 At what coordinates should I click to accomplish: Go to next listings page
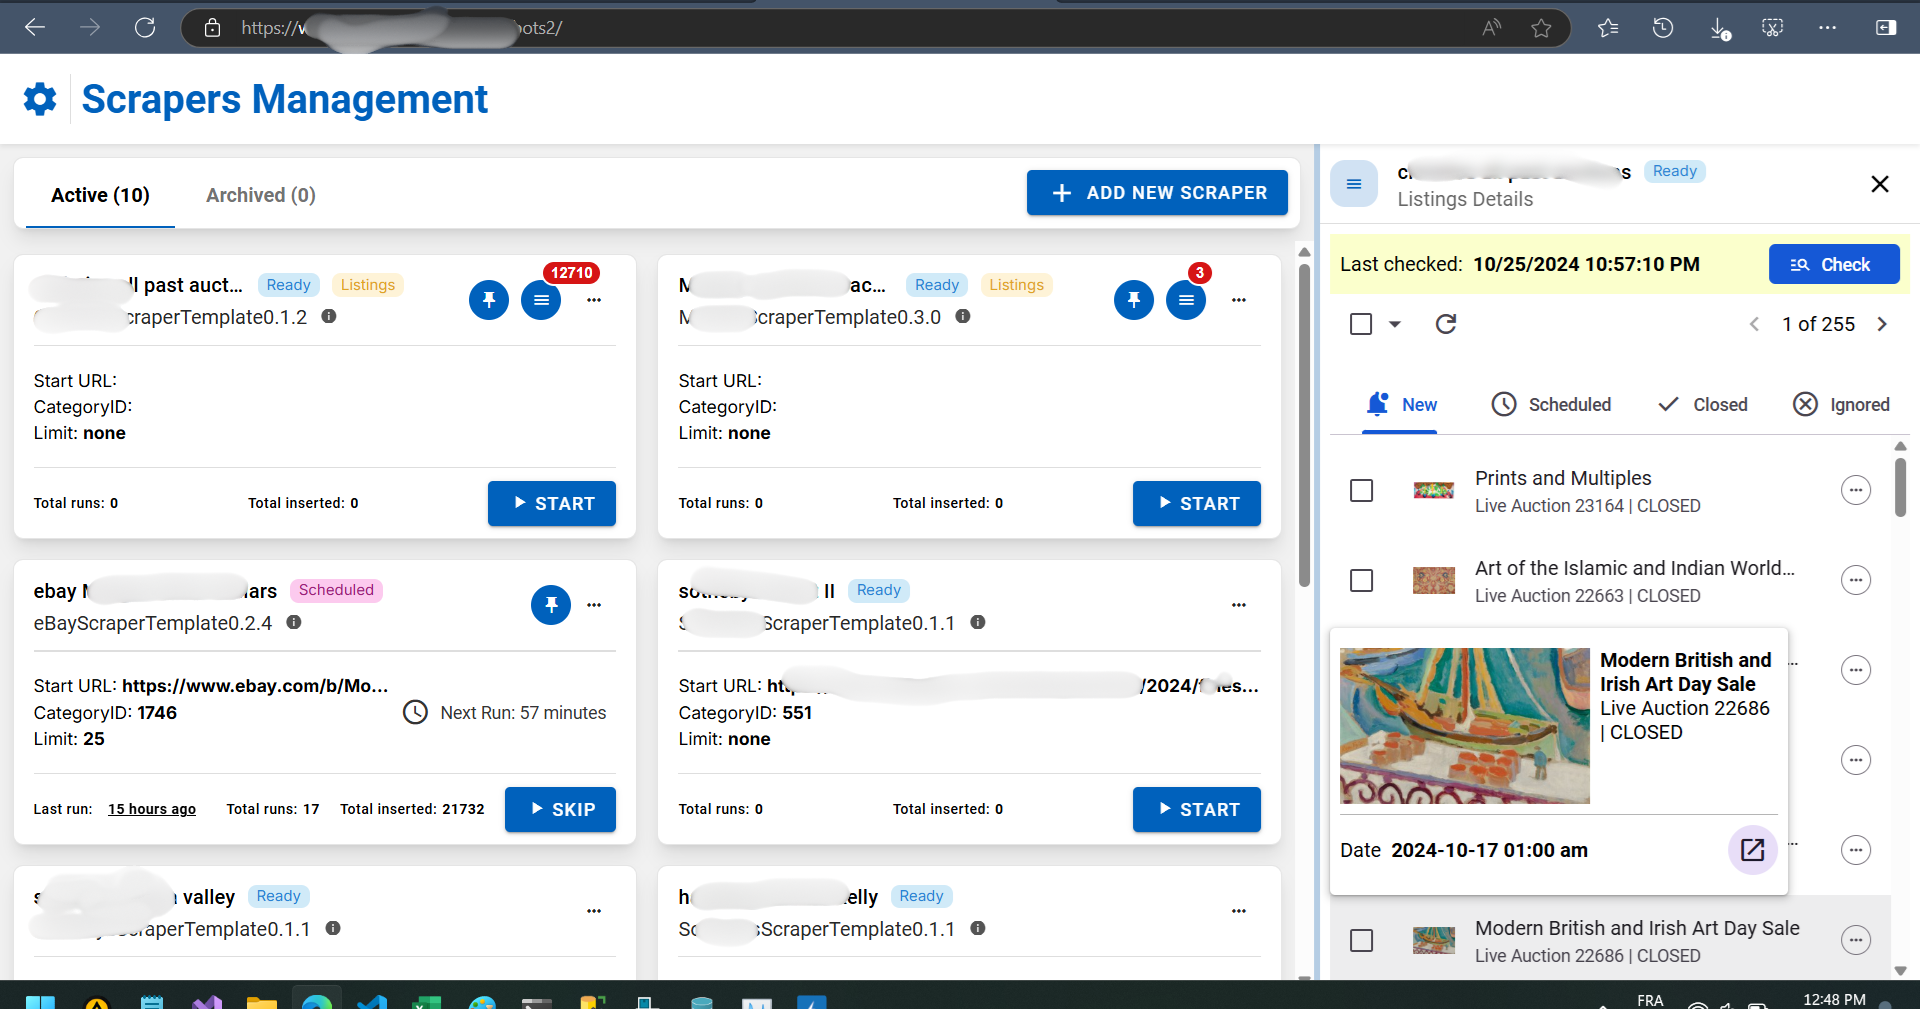click(1882, 324)
